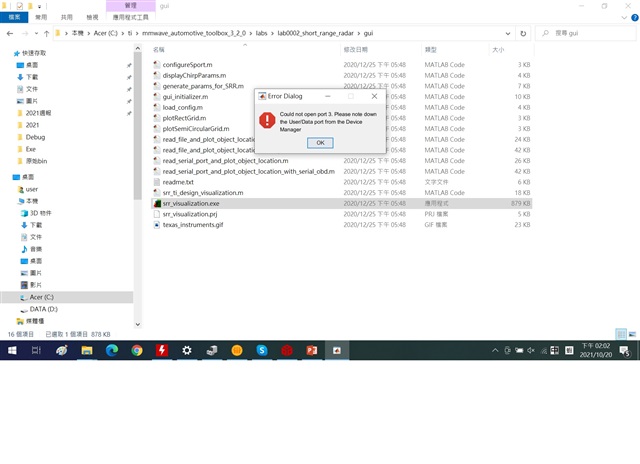This screenshot has height=464, width=640.
Task: Switch to large thumbnails view icon
Action: click(x=632, y=334)
